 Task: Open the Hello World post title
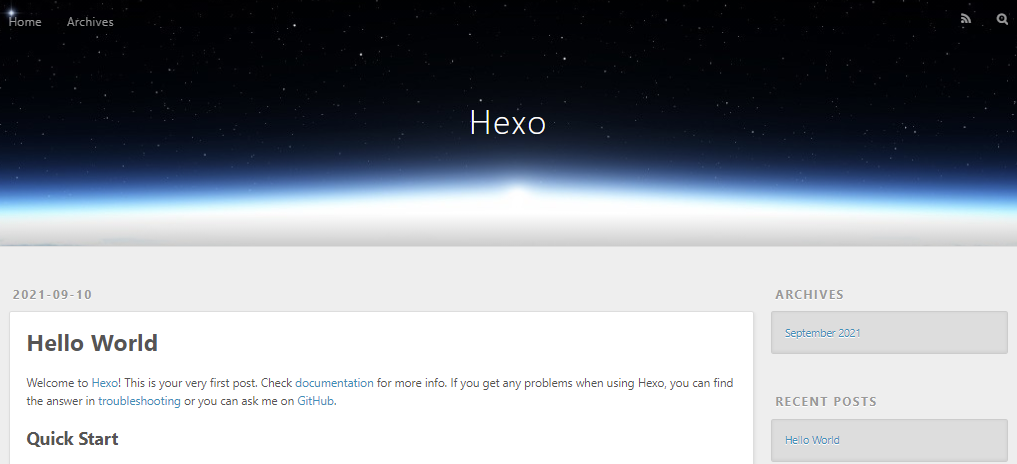[x=92, y=343]
